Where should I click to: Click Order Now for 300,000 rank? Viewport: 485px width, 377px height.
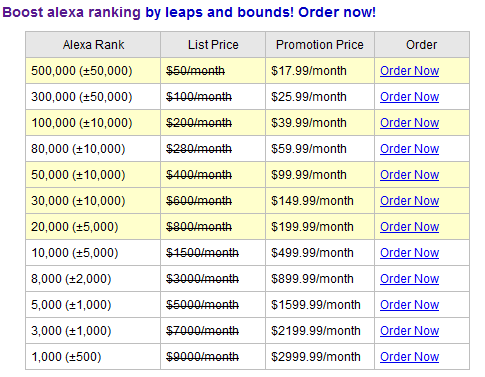(409, 97)
